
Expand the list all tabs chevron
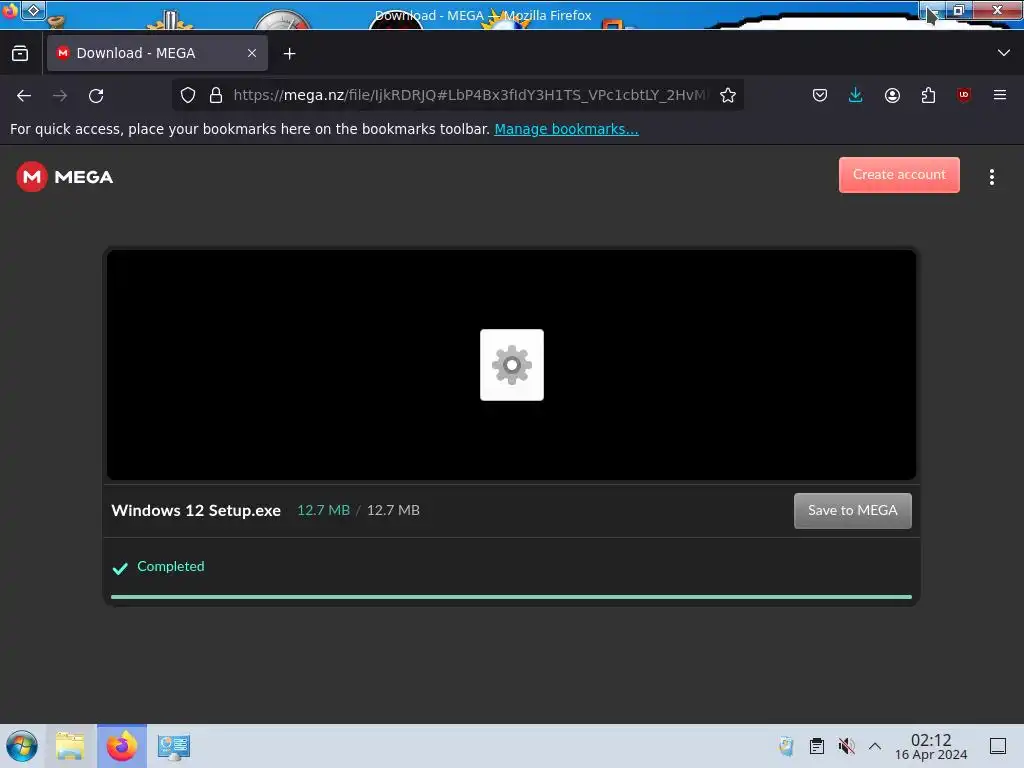(x=1004, y=53)
